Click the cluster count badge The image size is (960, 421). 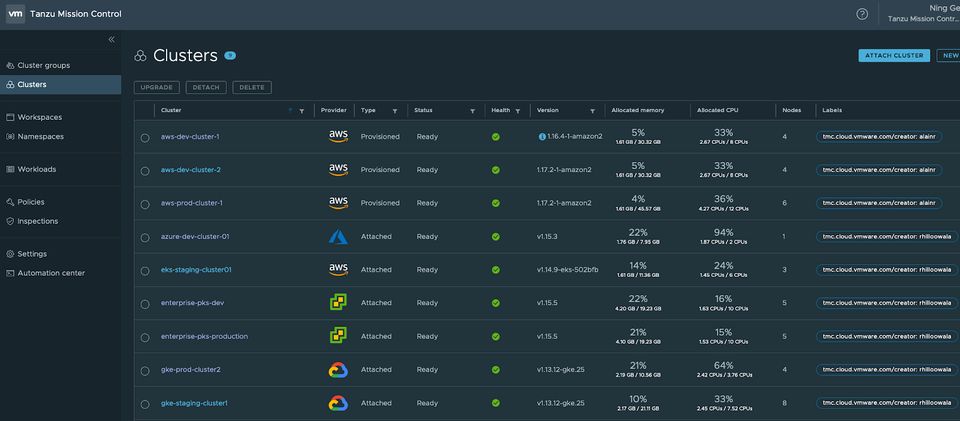click(x=230, y=56)
